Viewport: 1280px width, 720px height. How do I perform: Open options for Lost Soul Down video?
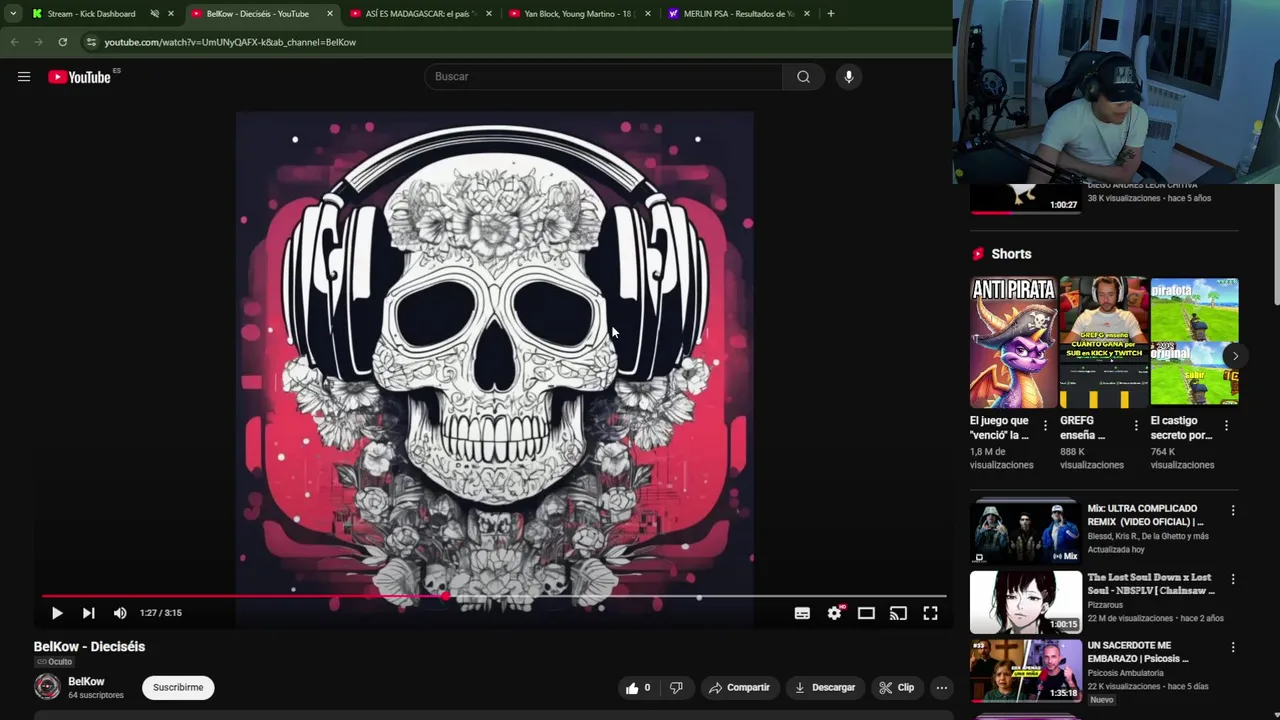coord(1232,579)
